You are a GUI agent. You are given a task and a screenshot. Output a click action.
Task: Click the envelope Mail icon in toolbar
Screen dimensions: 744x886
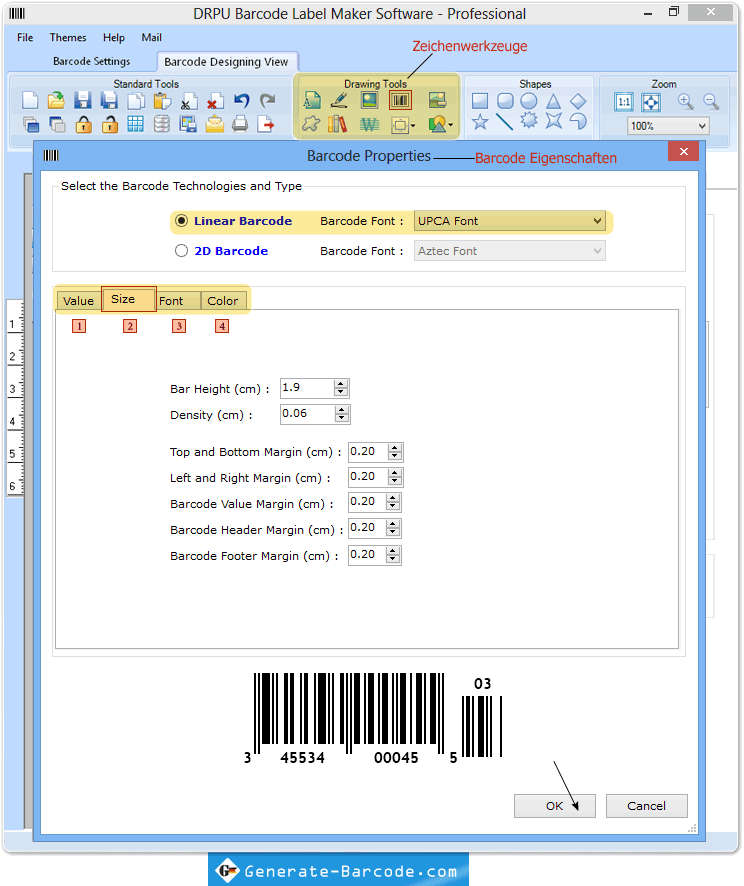(x=215, y=124)
